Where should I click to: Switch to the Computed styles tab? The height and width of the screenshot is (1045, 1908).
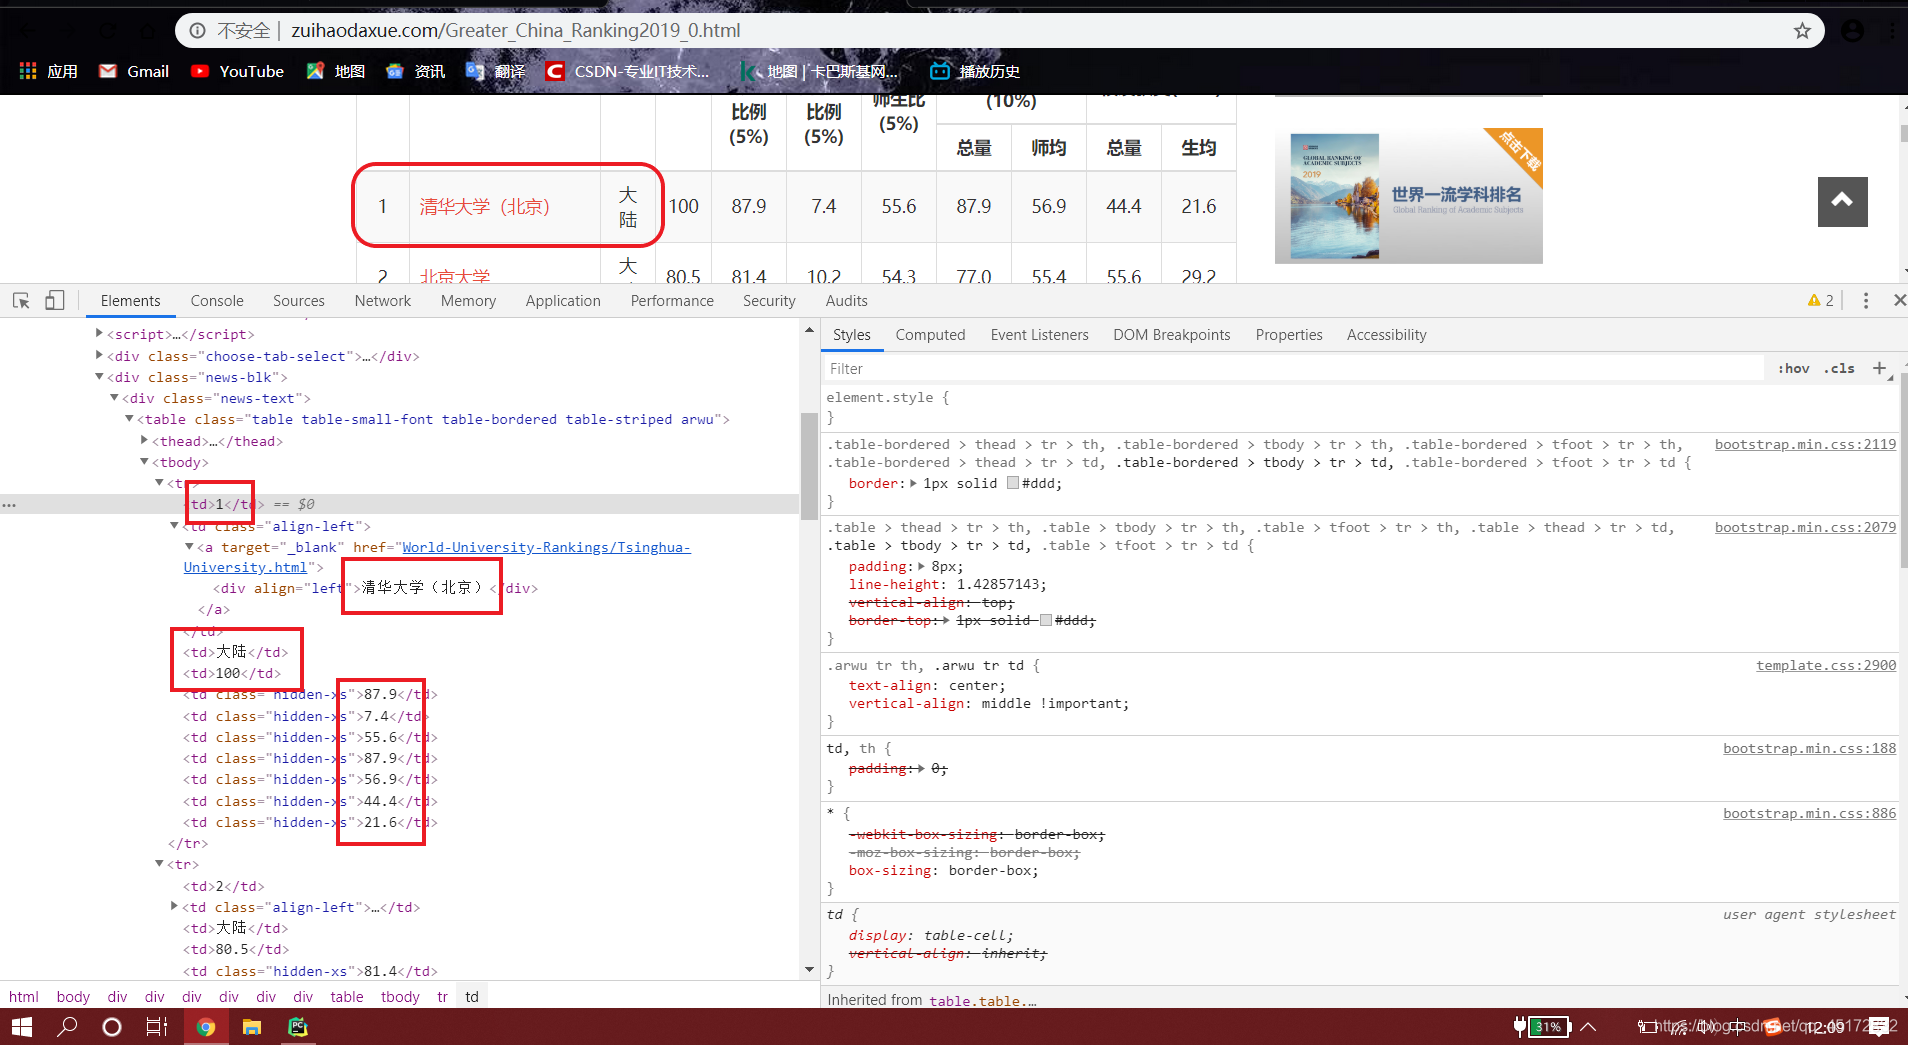[930, 335]
